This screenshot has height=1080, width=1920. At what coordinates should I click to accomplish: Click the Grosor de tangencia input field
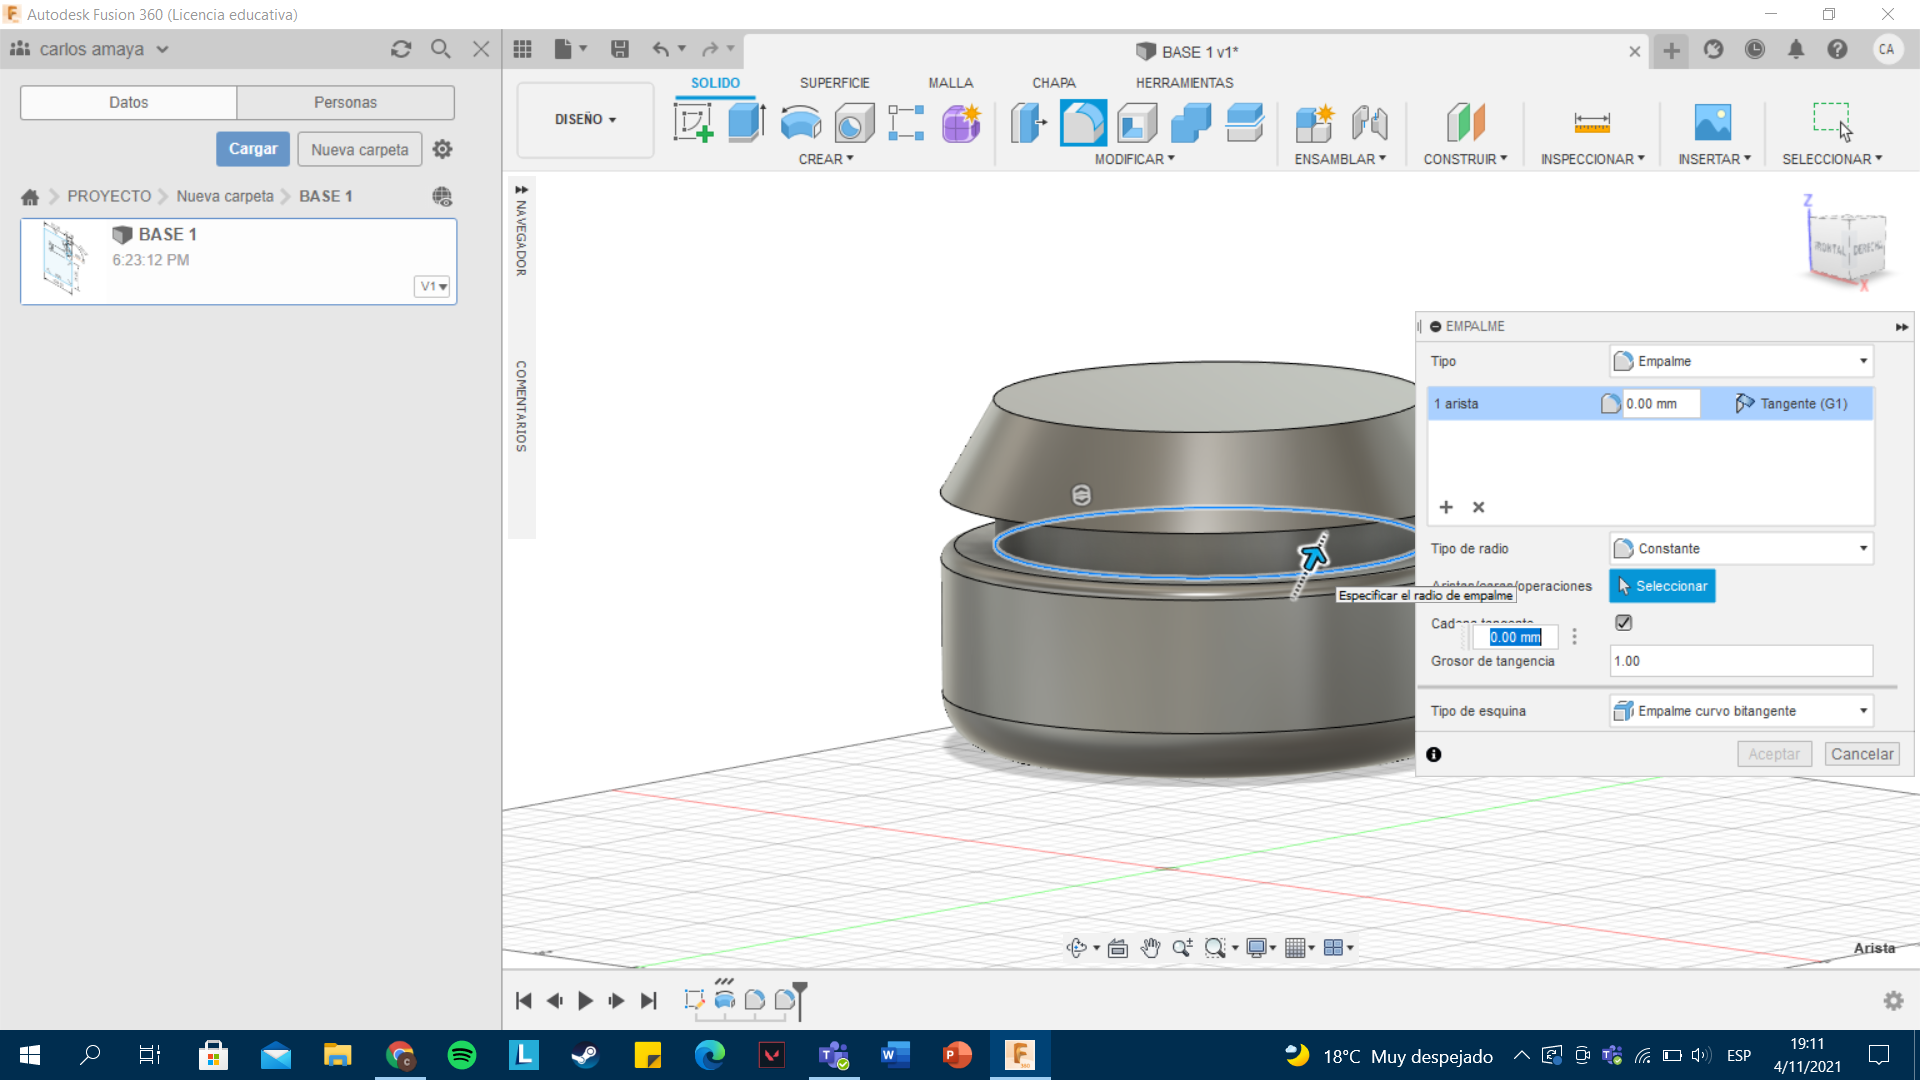pyautogui.click(x=1741, y=661)
